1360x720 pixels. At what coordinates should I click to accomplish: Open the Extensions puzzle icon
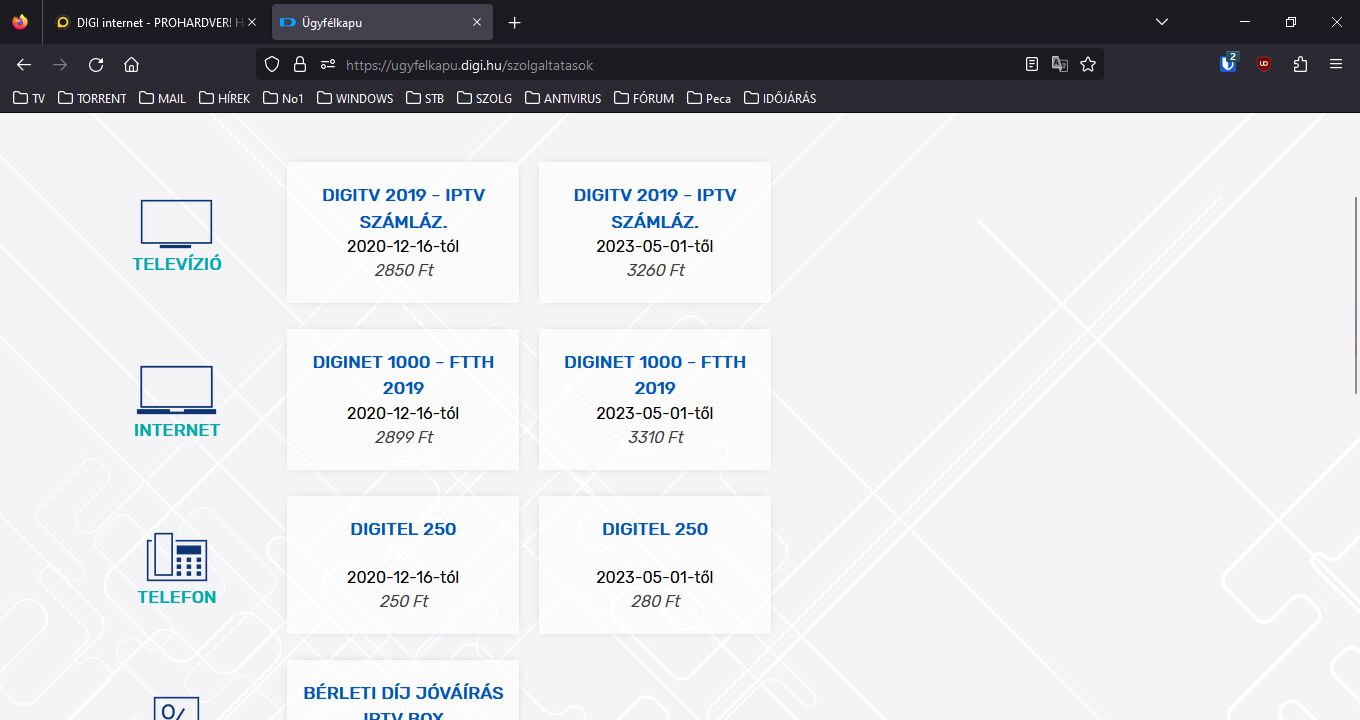click(1300, 65)
